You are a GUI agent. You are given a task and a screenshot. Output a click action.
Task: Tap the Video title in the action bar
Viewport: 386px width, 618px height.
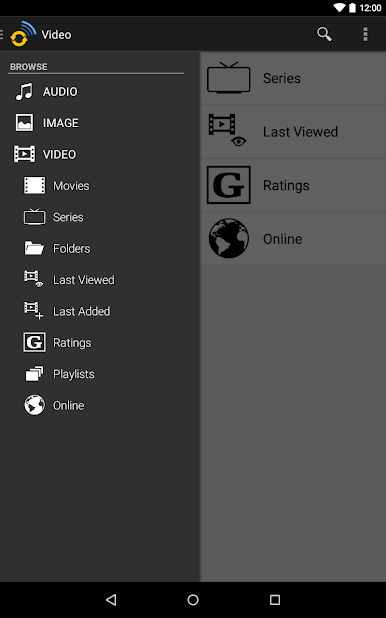pyautogui.click(x=56, y=35)
